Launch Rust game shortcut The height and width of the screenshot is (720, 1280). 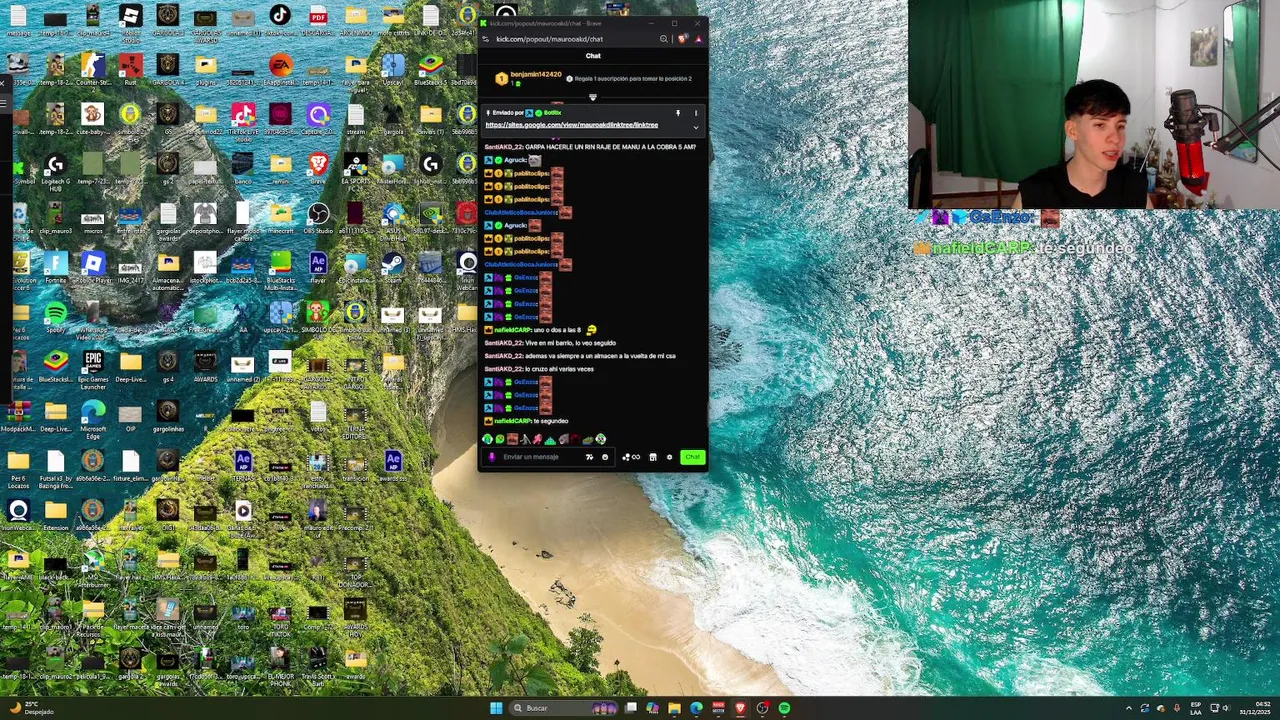click(x=130, y=70)
